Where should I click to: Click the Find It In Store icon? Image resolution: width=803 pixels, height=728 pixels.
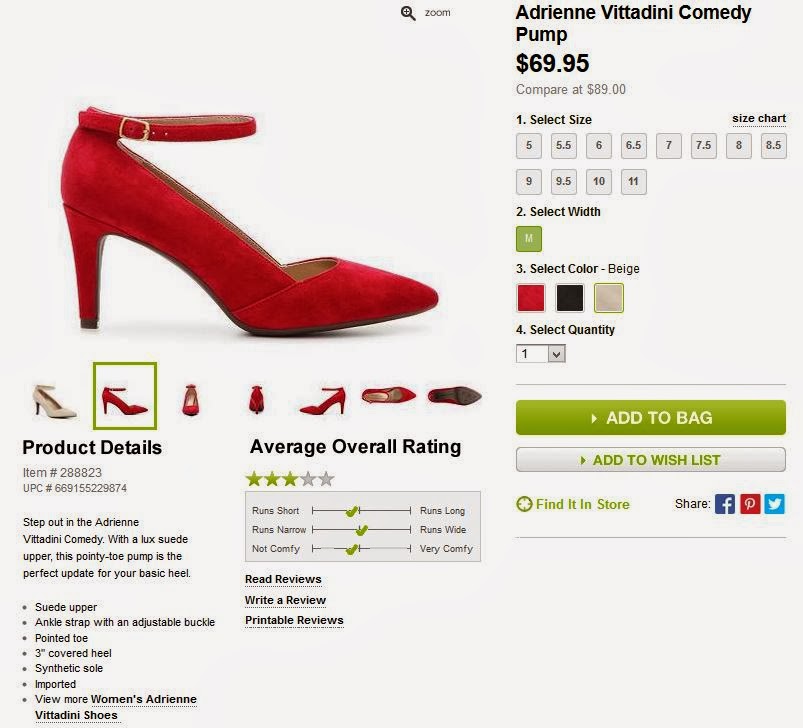(524, 504)
